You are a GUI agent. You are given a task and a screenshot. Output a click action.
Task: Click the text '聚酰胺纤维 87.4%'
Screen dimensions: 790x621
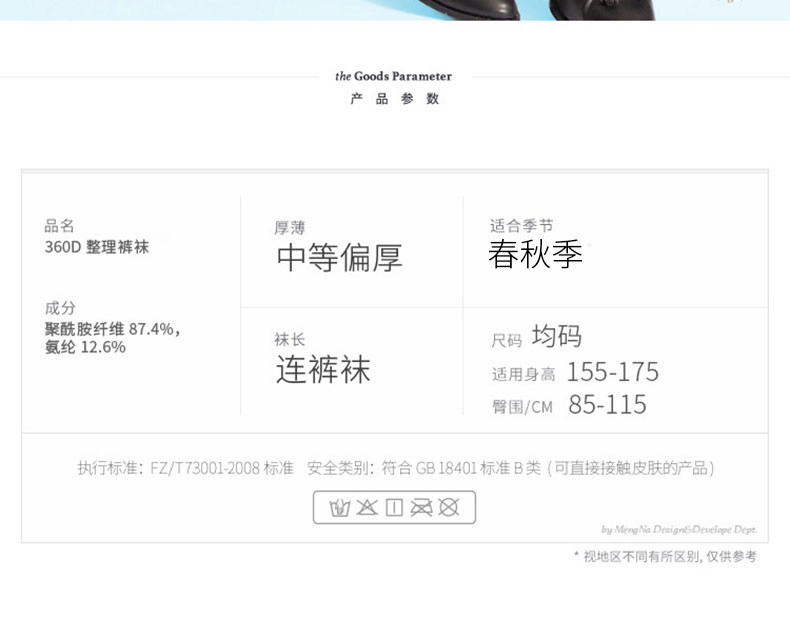(x=109, y=329)
